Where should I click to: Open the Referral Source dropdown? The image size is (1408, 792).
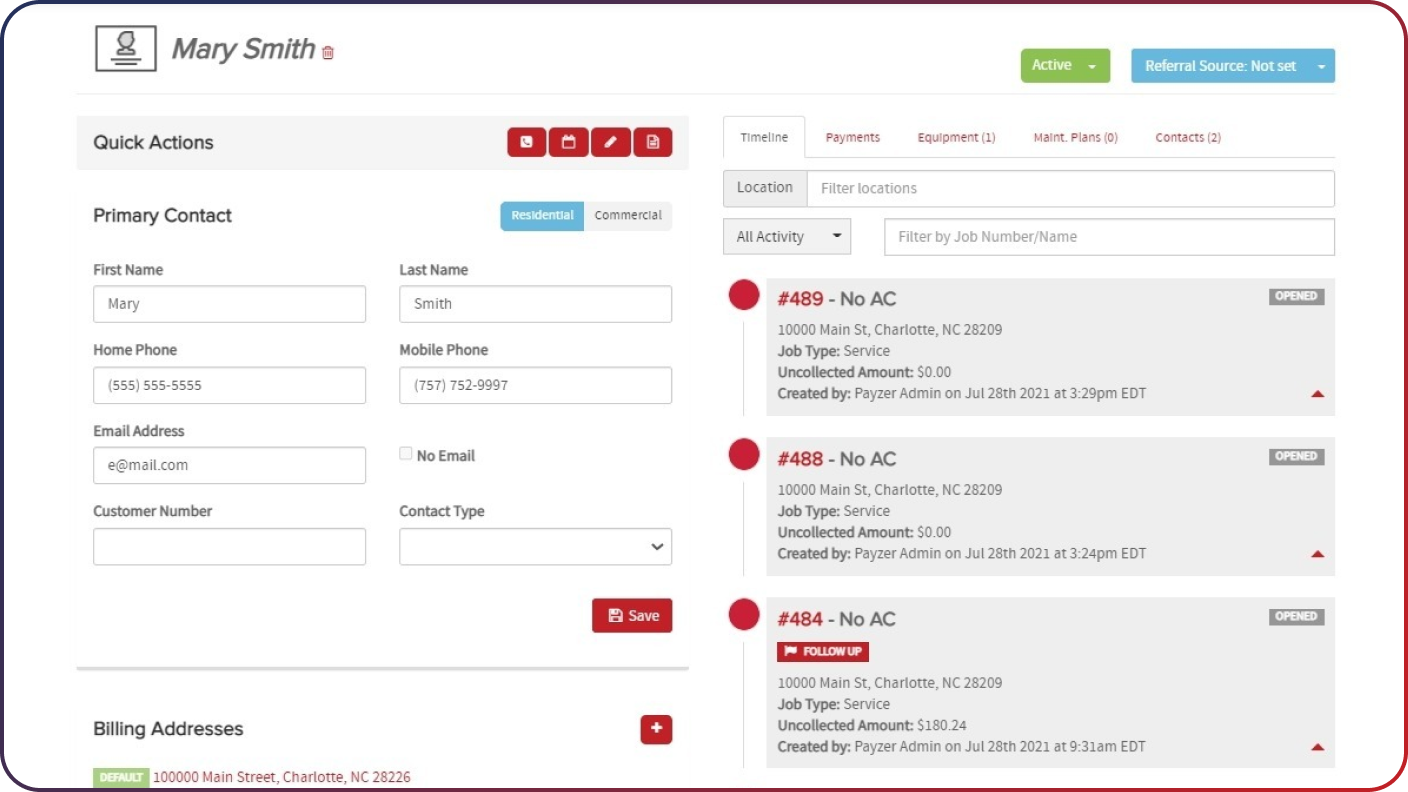(1233, 66)
